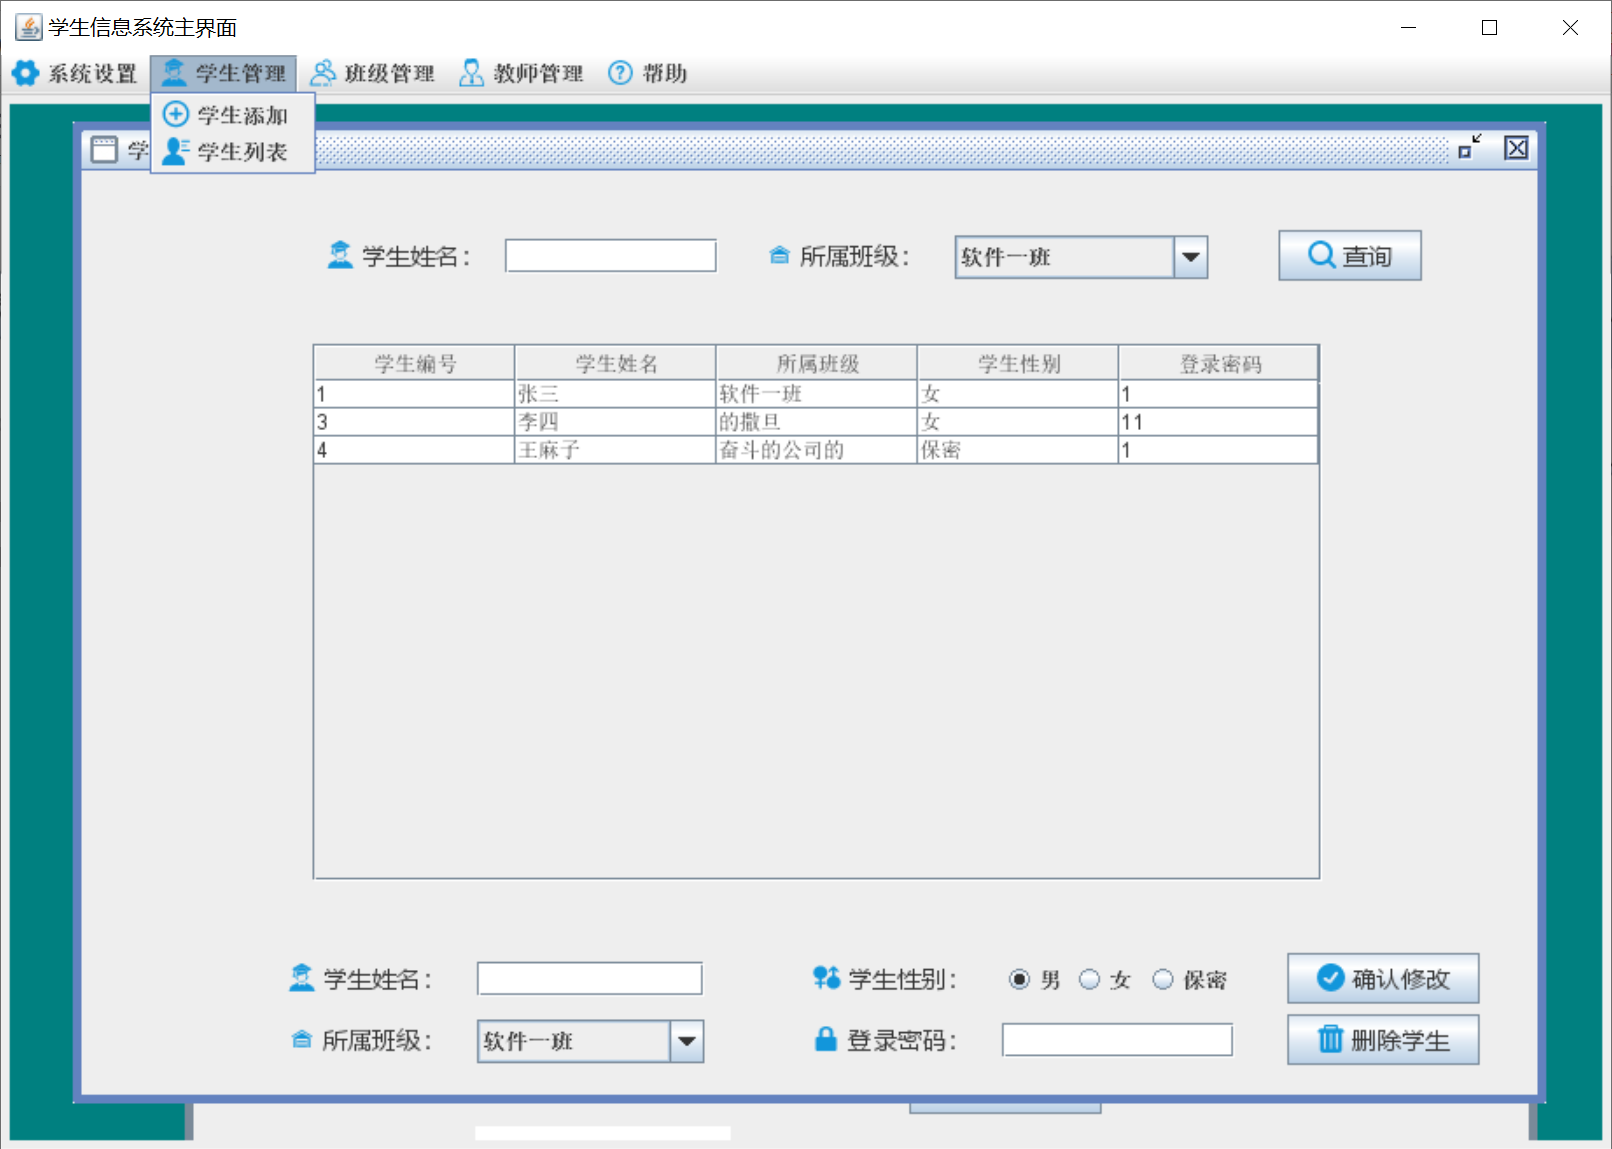The height and width of the screenshot is (1149, 1612).
Task: Click the class icon beside the lower 所属班级 label
Action: (302, 1040)
